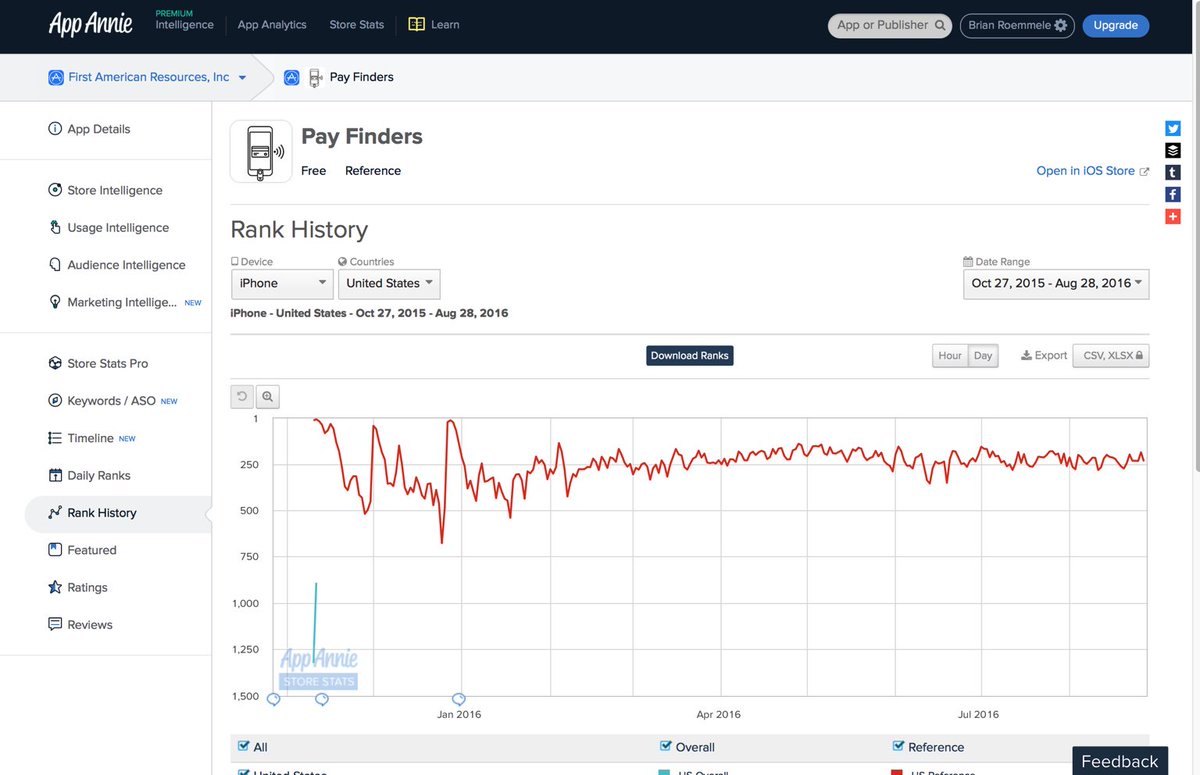Open the United States countries dropdown

[389, 283]
